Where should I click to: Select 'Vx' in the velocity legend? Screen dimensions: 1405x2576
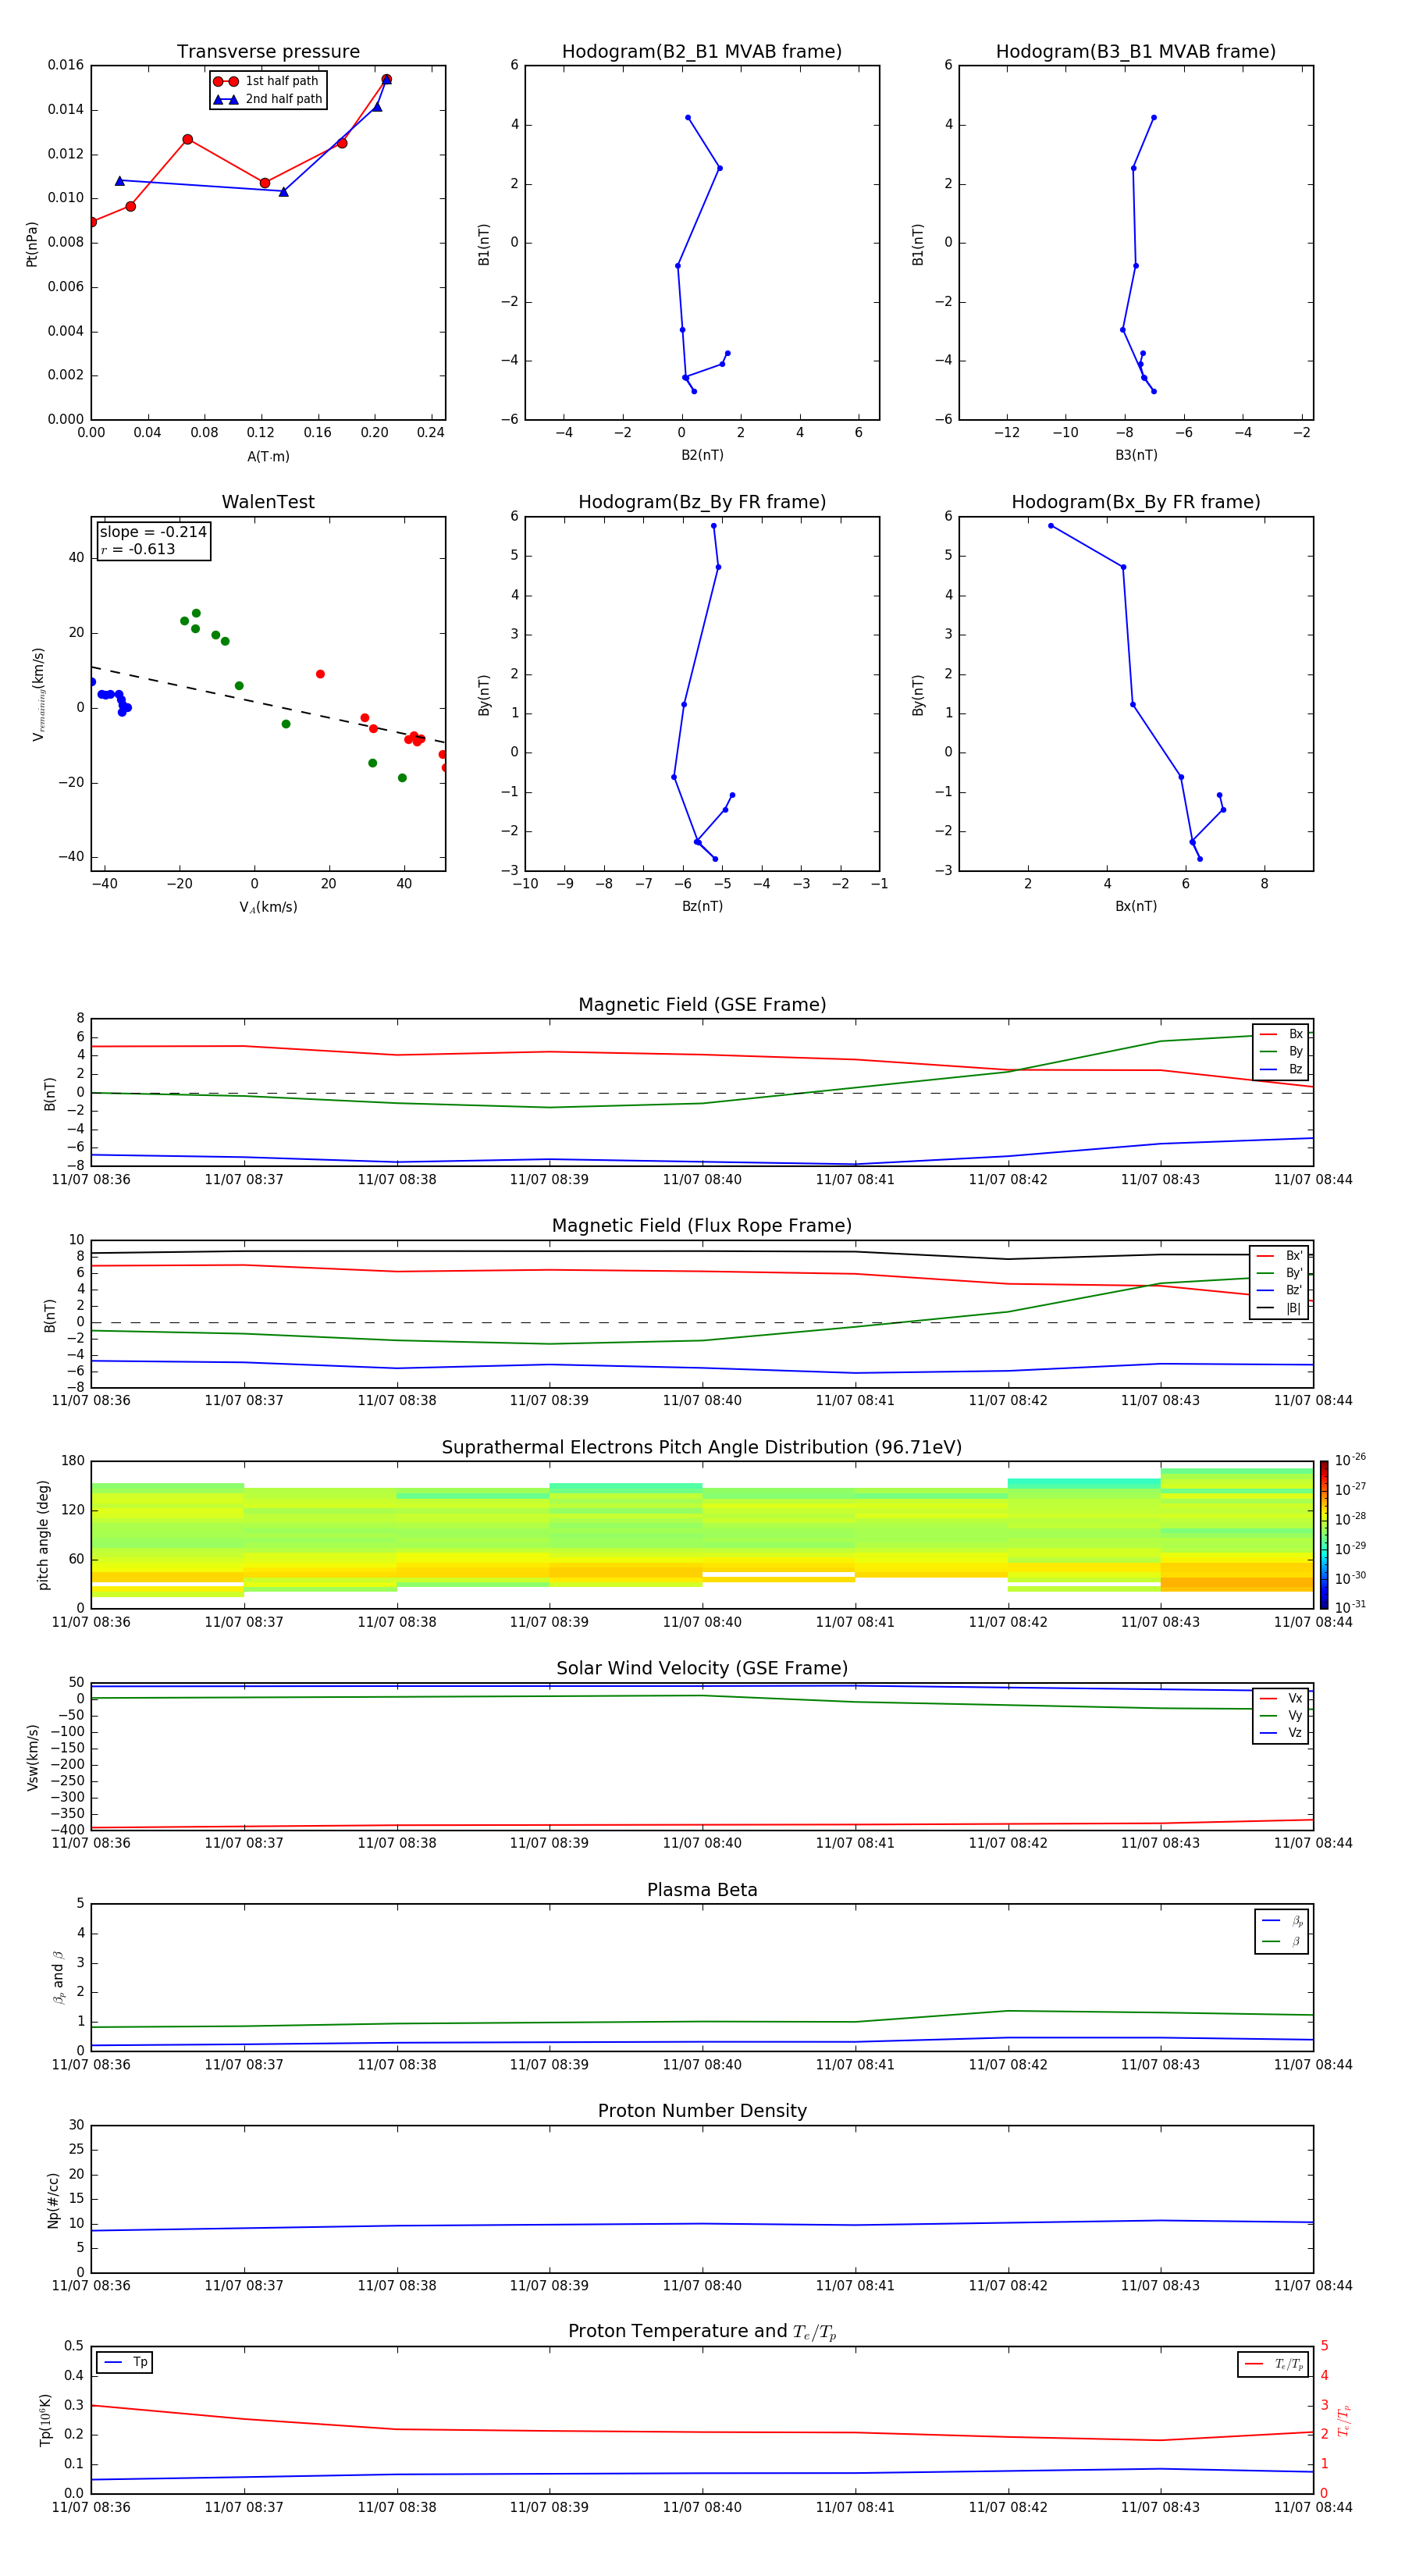1281,1698
